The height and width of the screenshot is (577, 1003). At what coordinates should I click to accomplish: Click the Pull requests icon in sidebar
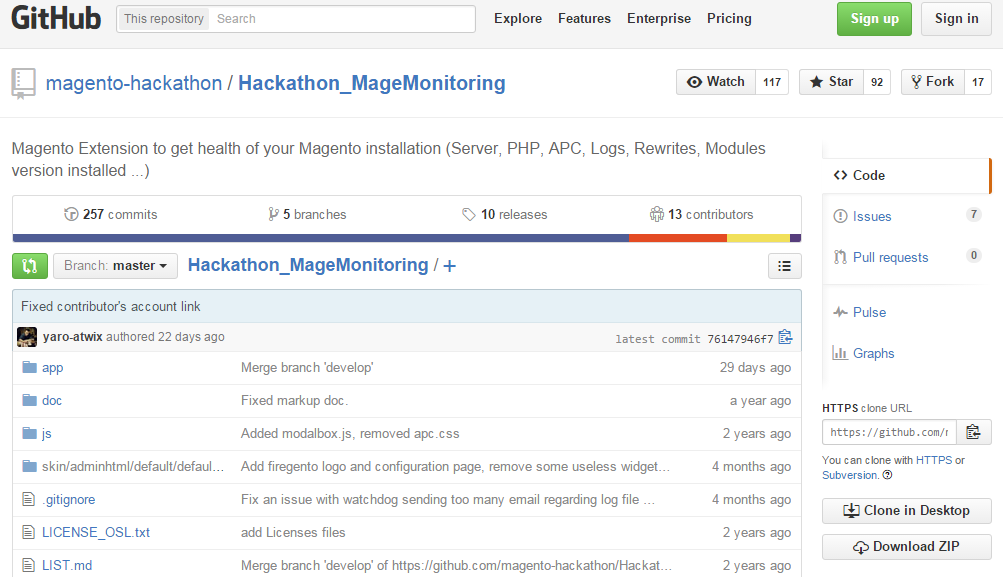(841, 257)
